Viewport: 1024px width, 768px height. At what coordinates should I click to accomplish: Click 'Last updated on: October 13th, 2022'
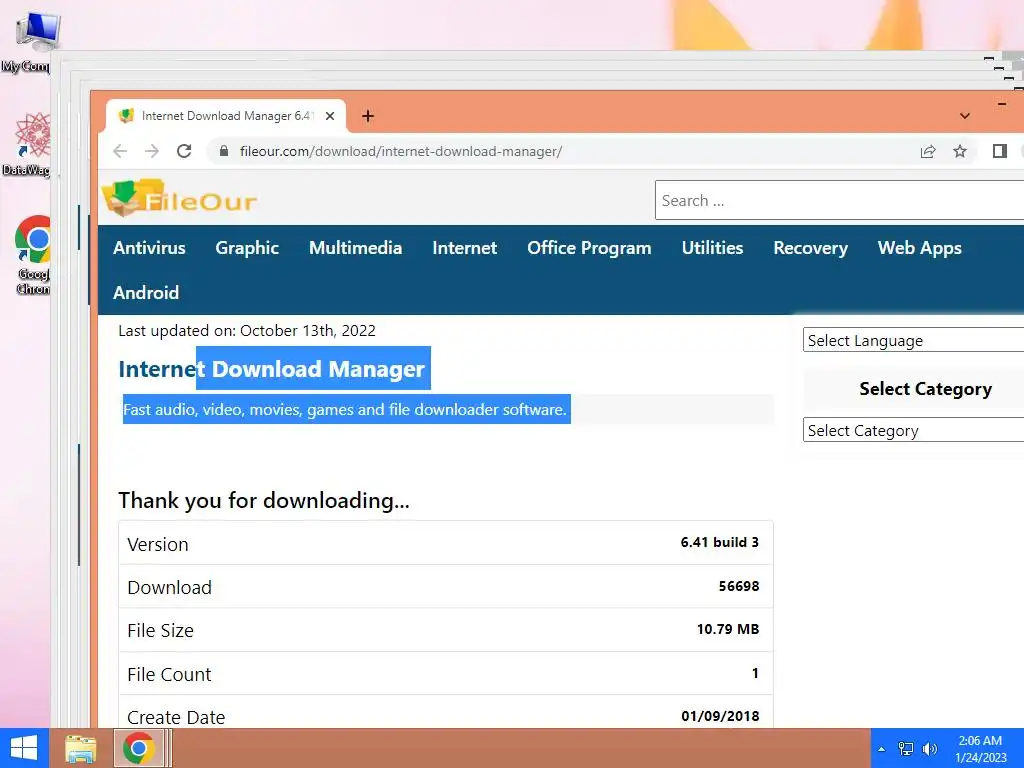(247, 330)
